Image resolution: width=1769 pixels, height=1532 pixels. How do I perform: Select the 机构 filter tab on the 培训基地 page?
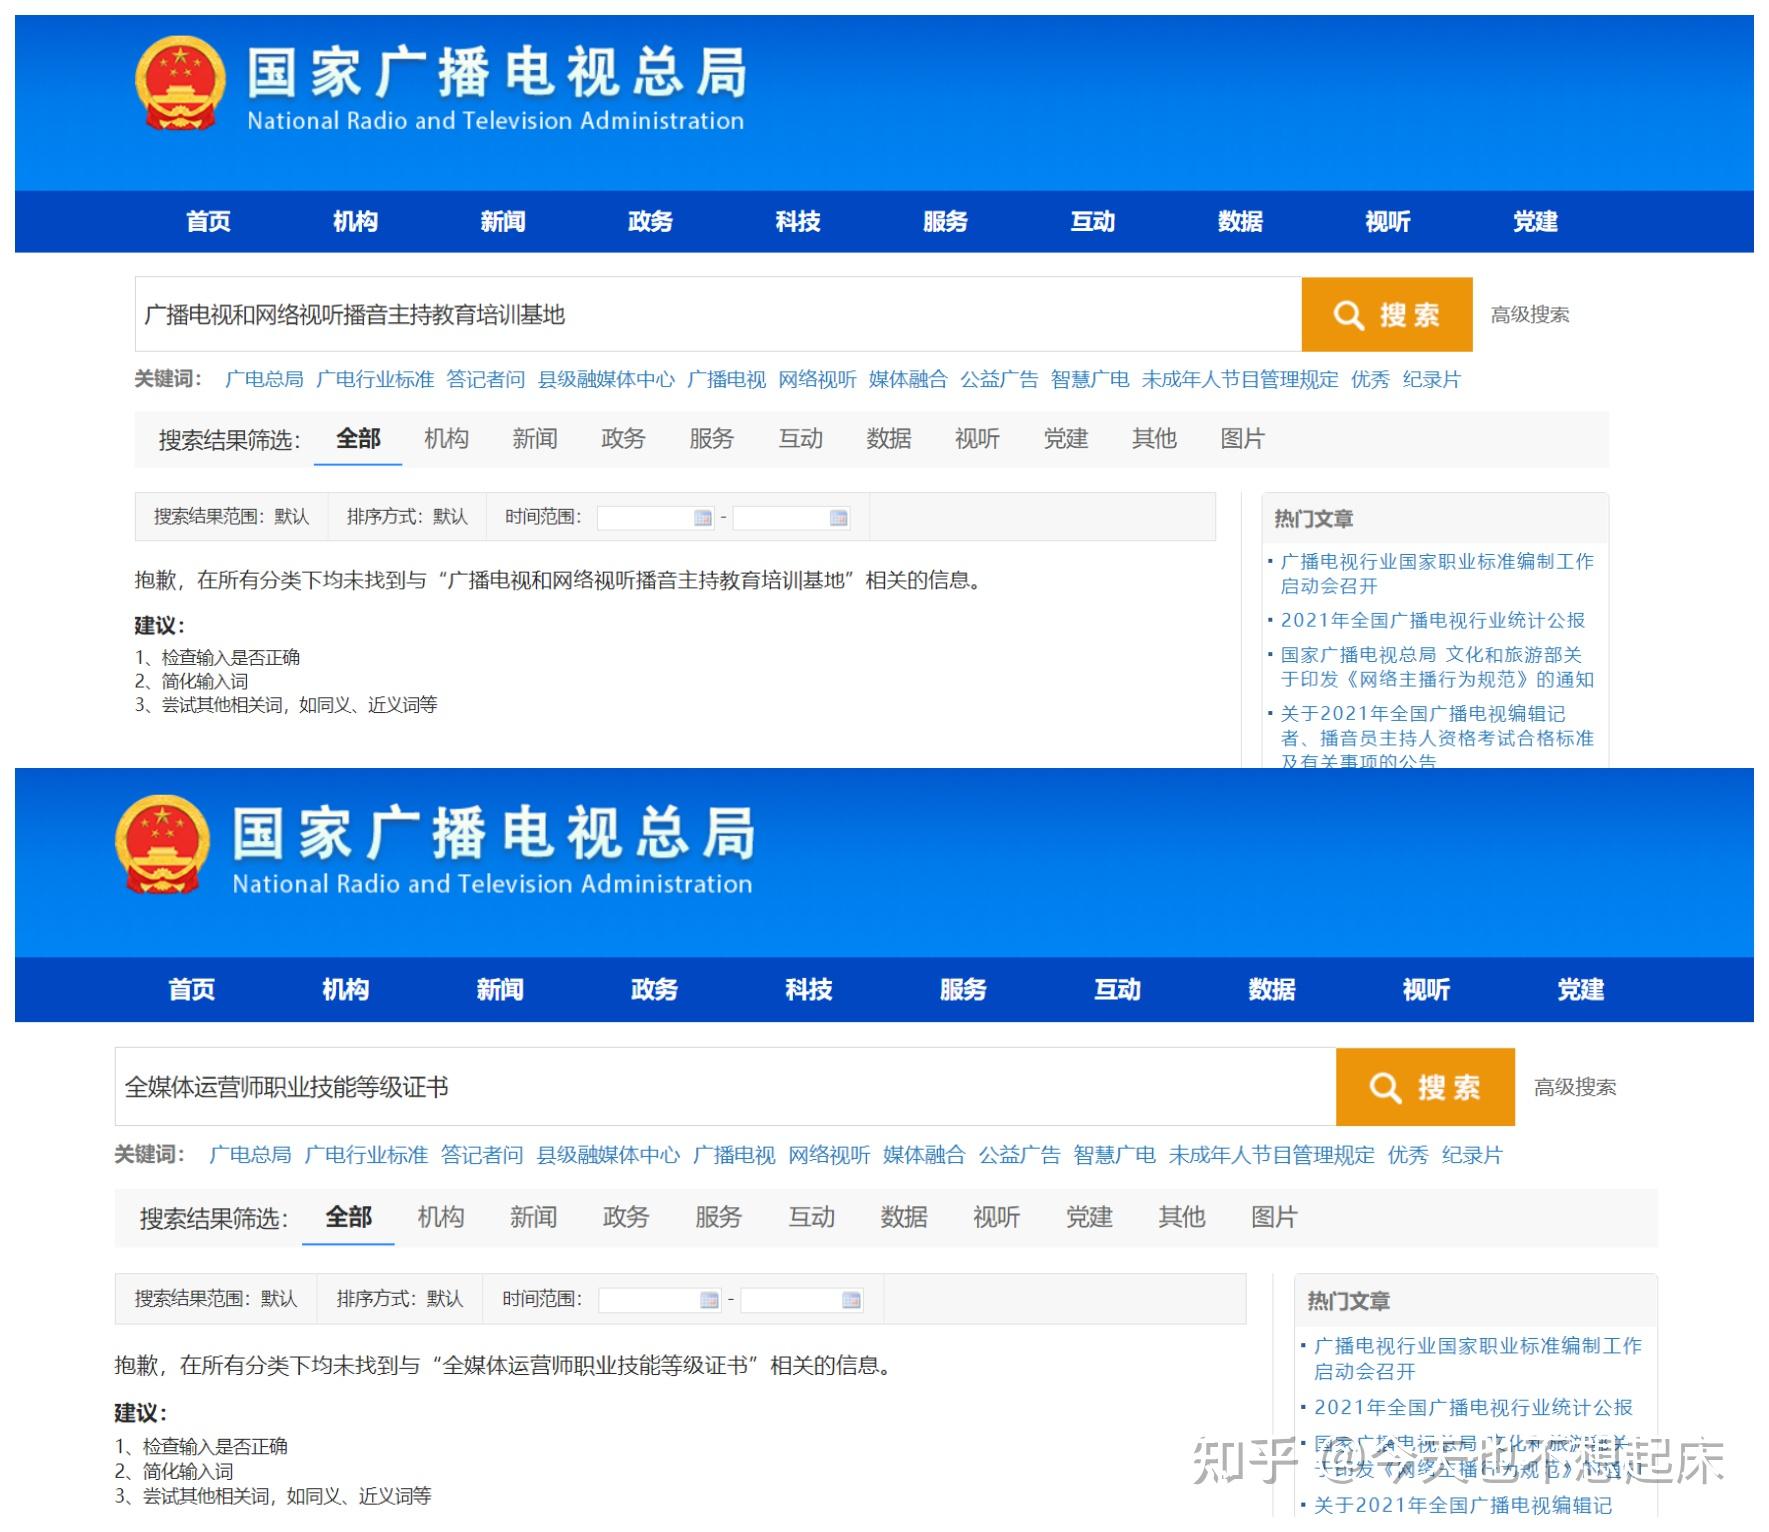point(447,439)
